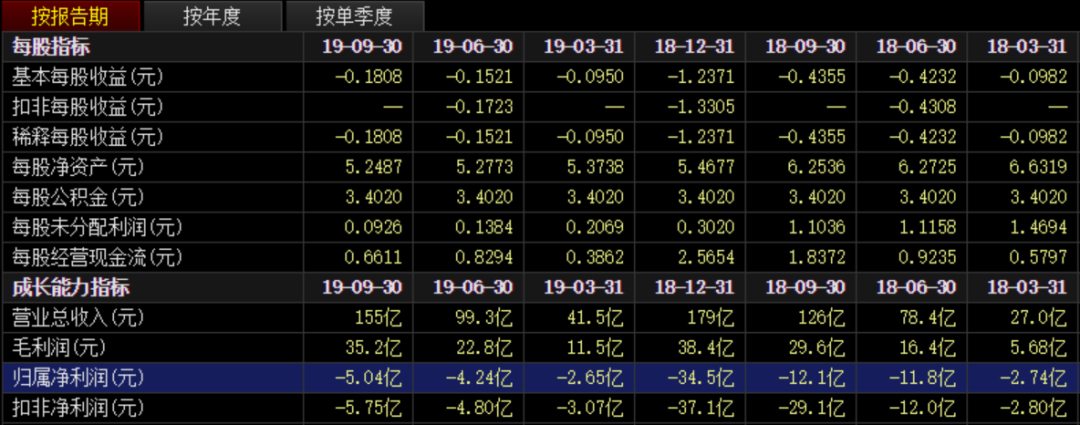Click the -34.5亿 归属净利润 value

(x=703, y=378)
